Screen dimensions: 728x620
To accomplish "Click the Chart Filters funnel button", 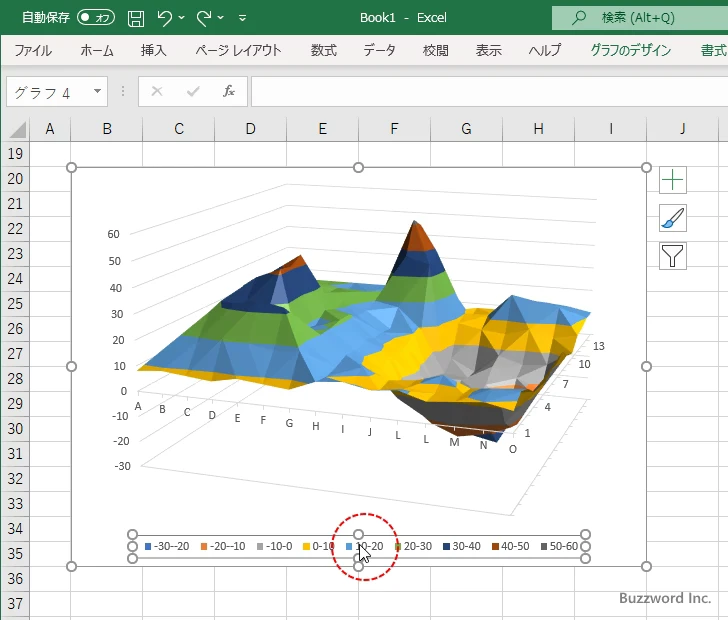I will pyautogui.click(x=673, y=255).
